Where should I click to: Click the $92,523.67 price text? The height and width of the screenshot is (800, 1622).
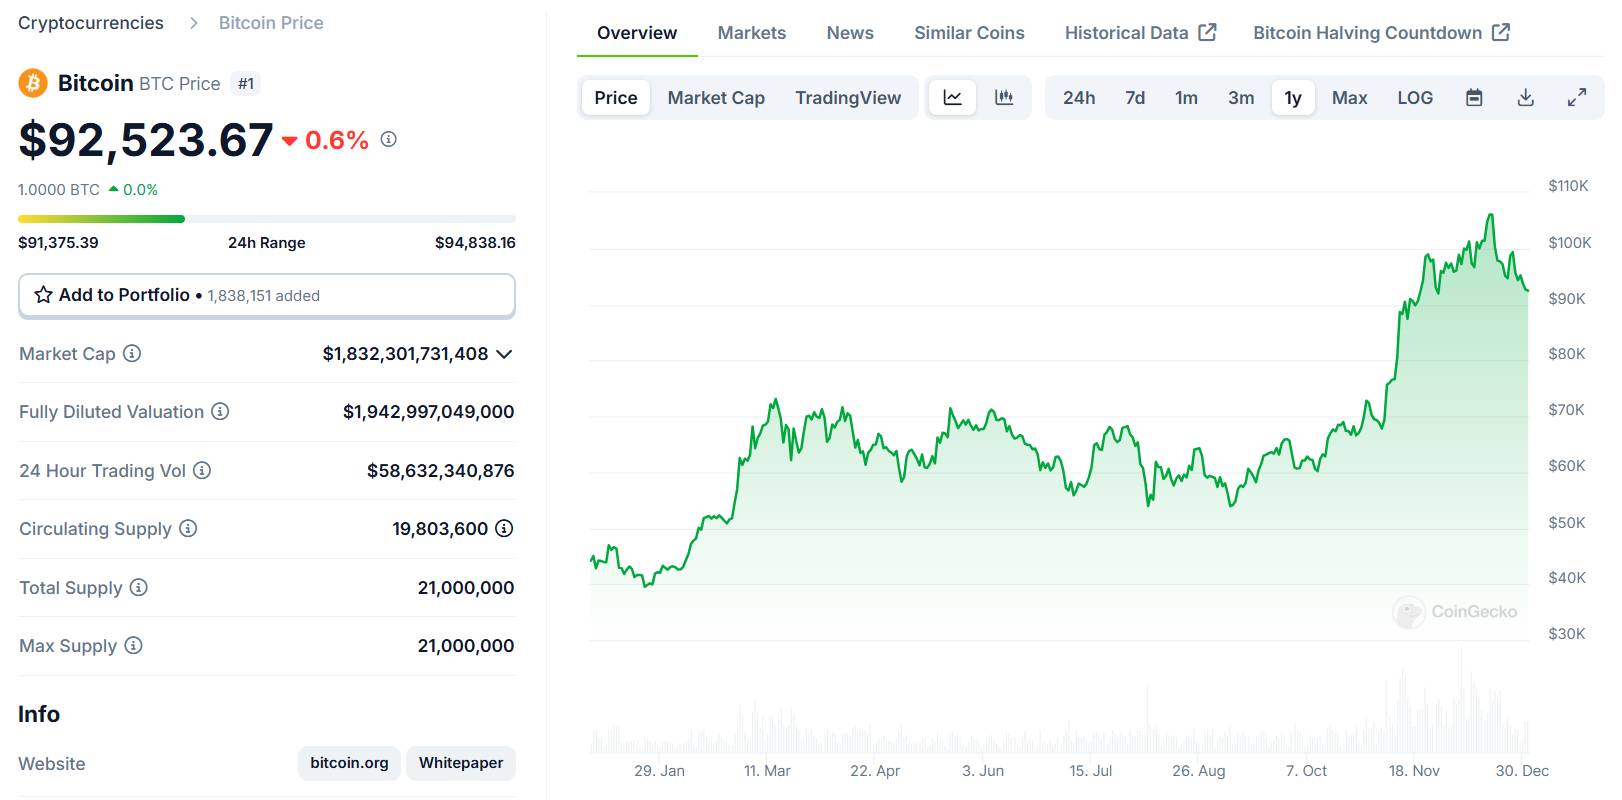coord(146,140)
